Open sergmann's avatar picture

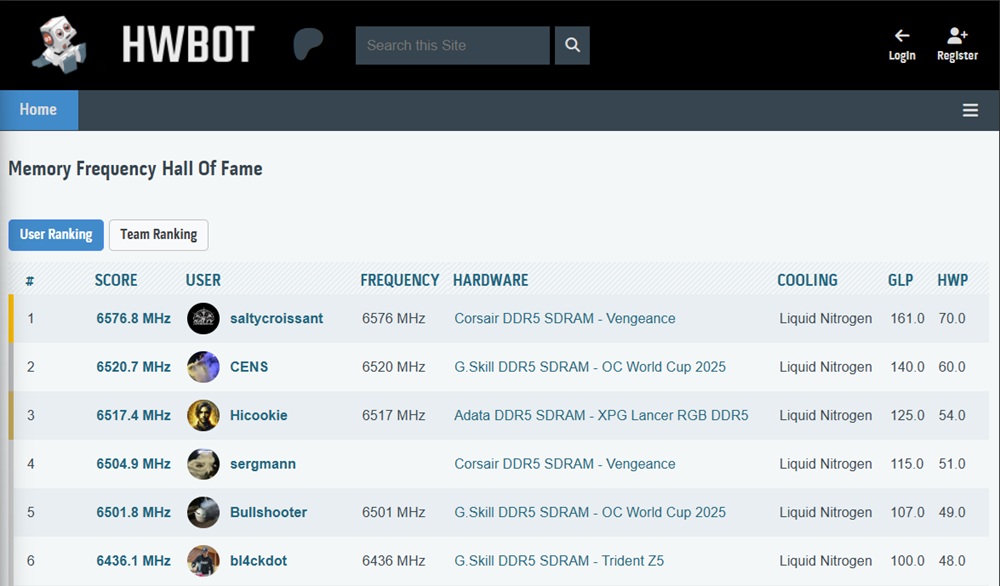[x=203, y=464]
